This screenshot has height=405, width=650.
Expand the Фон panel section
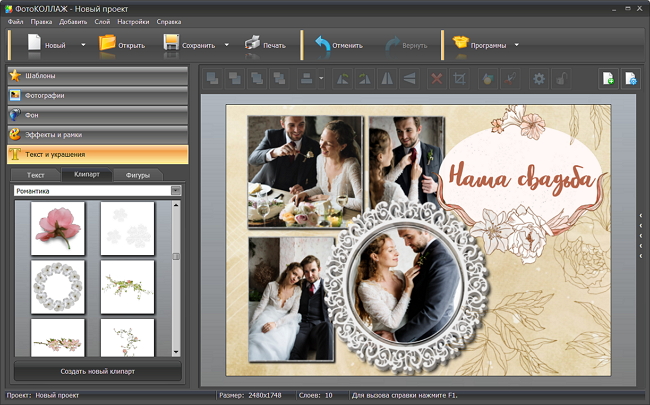click(97, 115)
